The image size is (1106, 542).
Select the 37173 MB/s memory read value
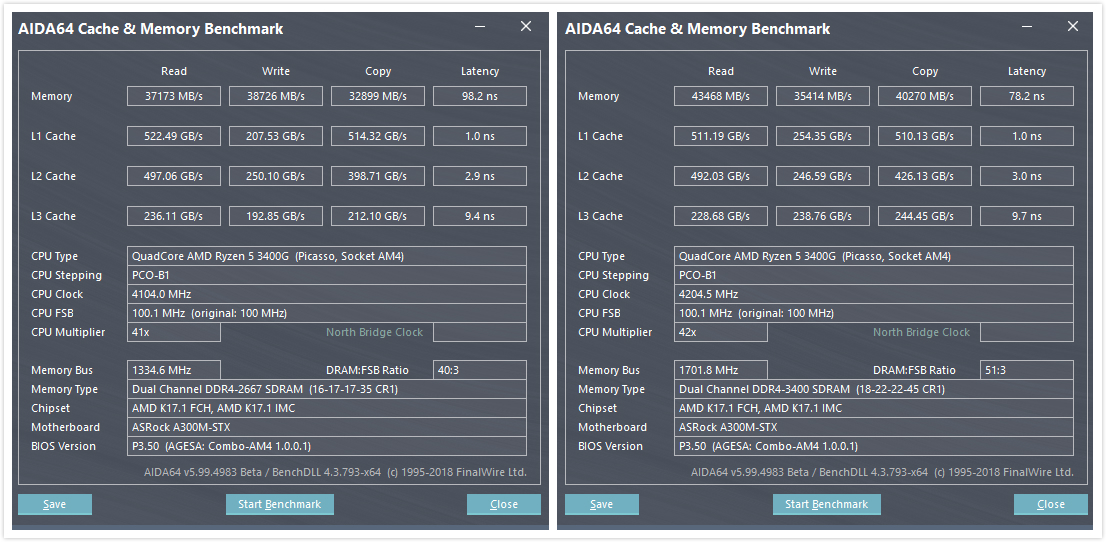click(x=174, y=96)
